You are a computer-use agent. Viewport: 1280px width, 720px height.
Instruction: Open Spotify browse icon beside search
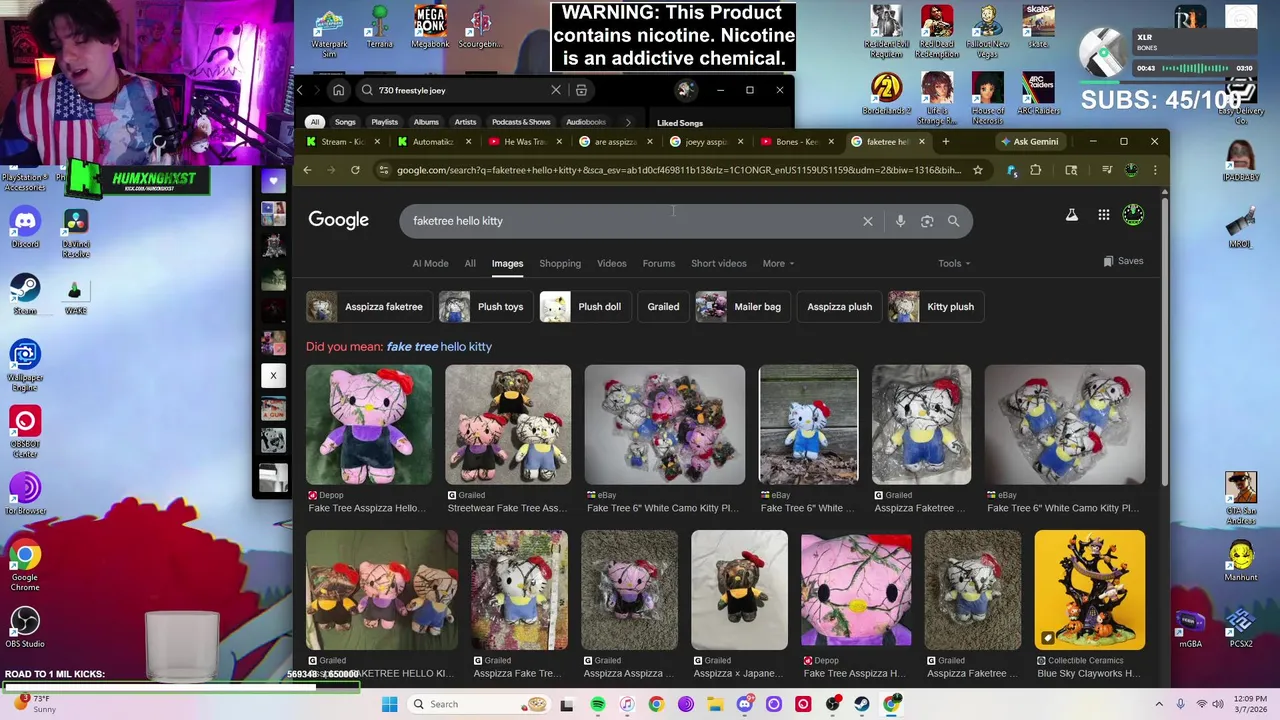(x=581, y=90)
